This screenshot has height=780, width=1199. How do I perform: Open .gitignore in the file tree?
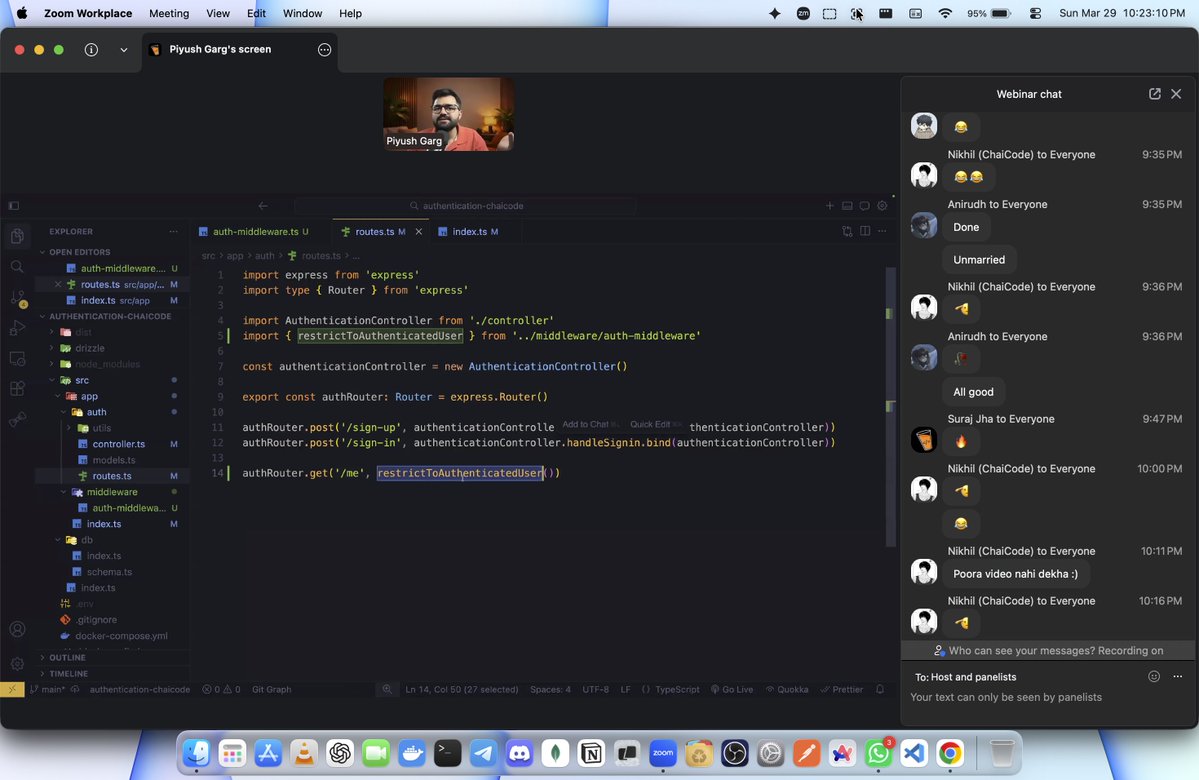(96, 620)
